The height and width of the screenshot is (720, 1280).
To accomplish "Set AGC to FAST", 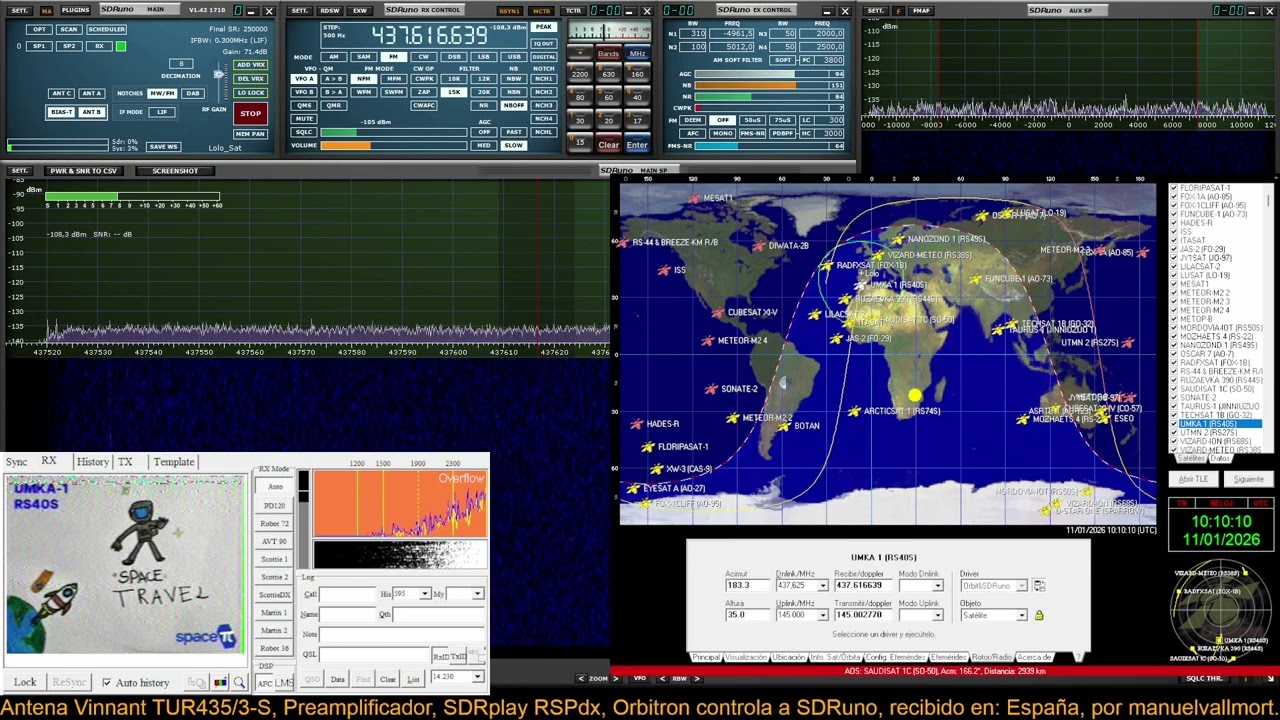I will [514, 132].
